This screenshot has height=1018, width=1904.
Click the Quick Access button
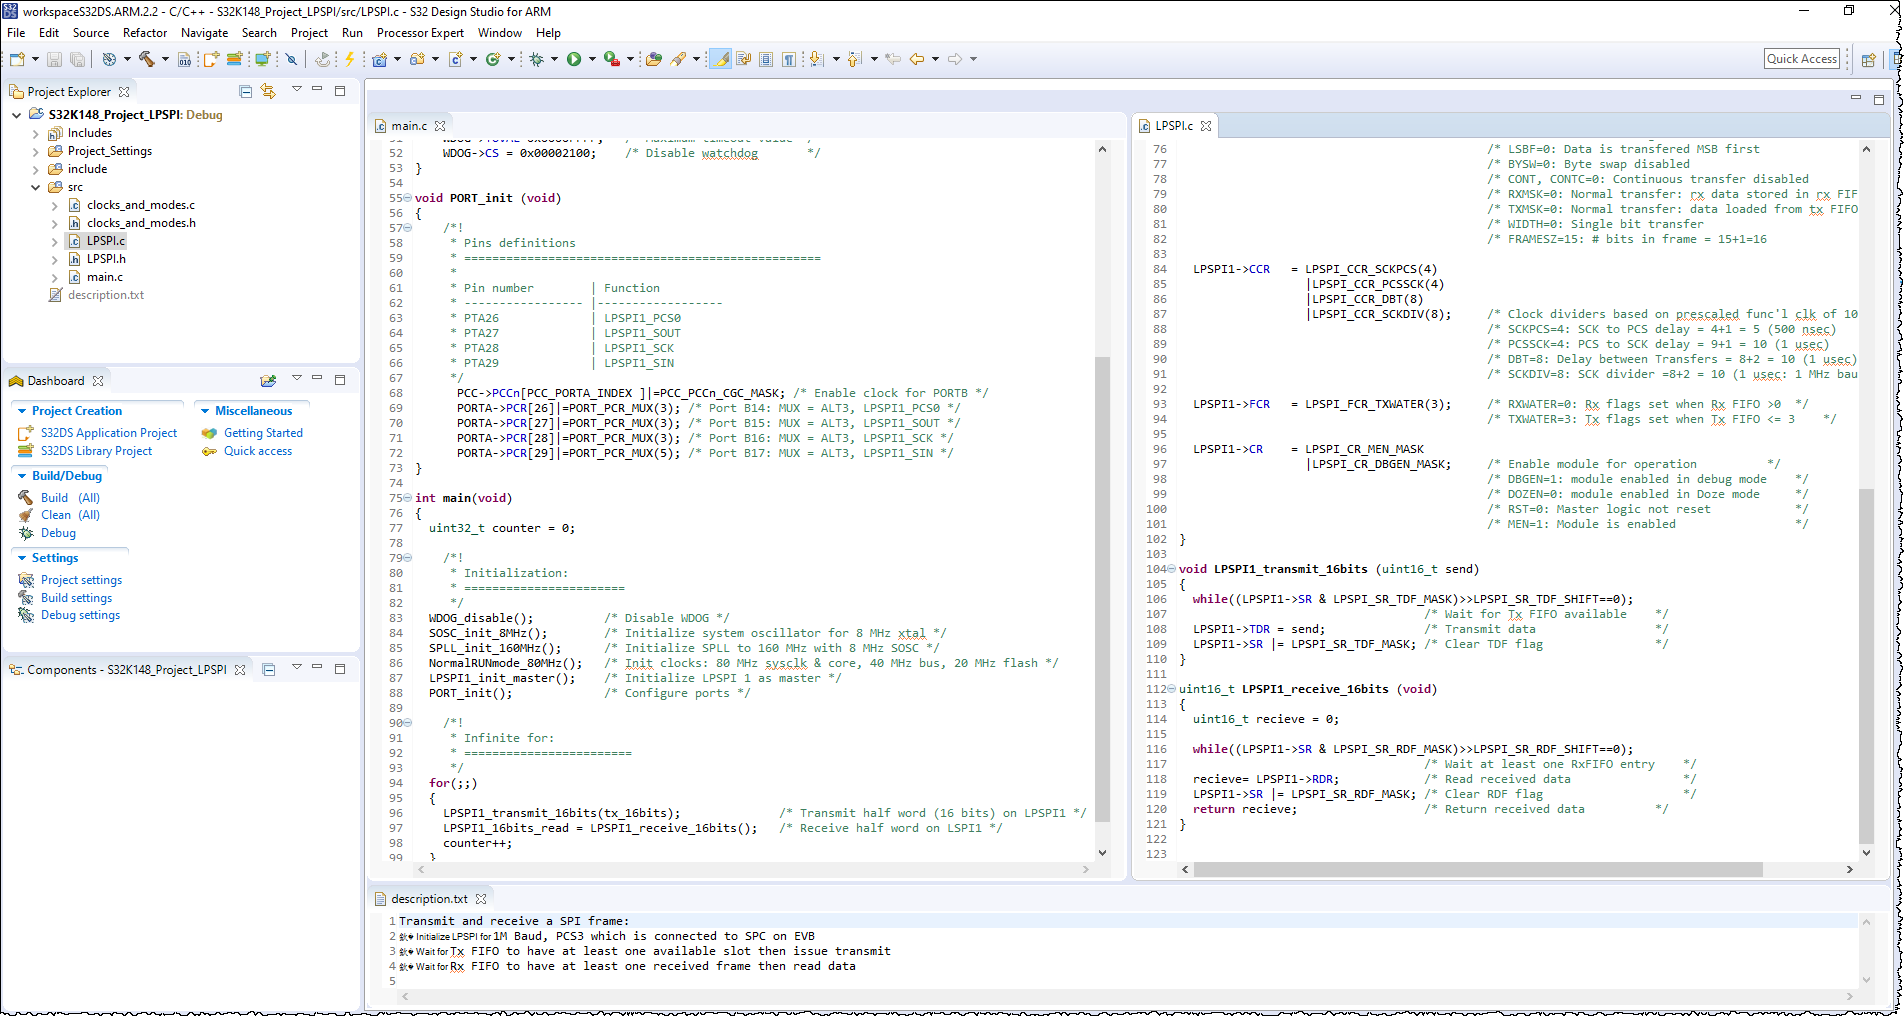(x=1801, y=58)
